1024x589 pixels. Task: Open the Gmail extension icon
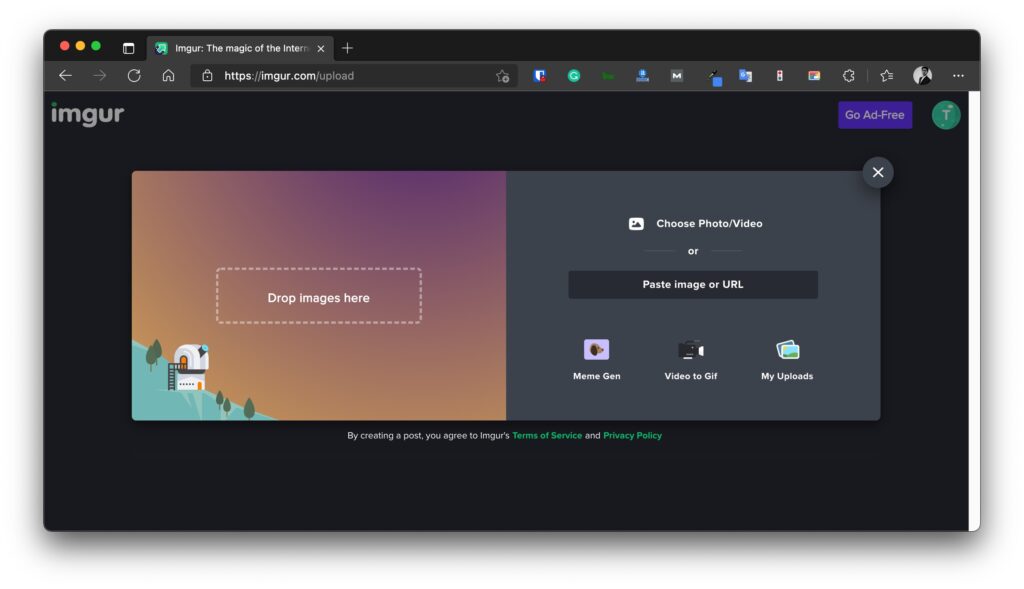click(676, 75)
